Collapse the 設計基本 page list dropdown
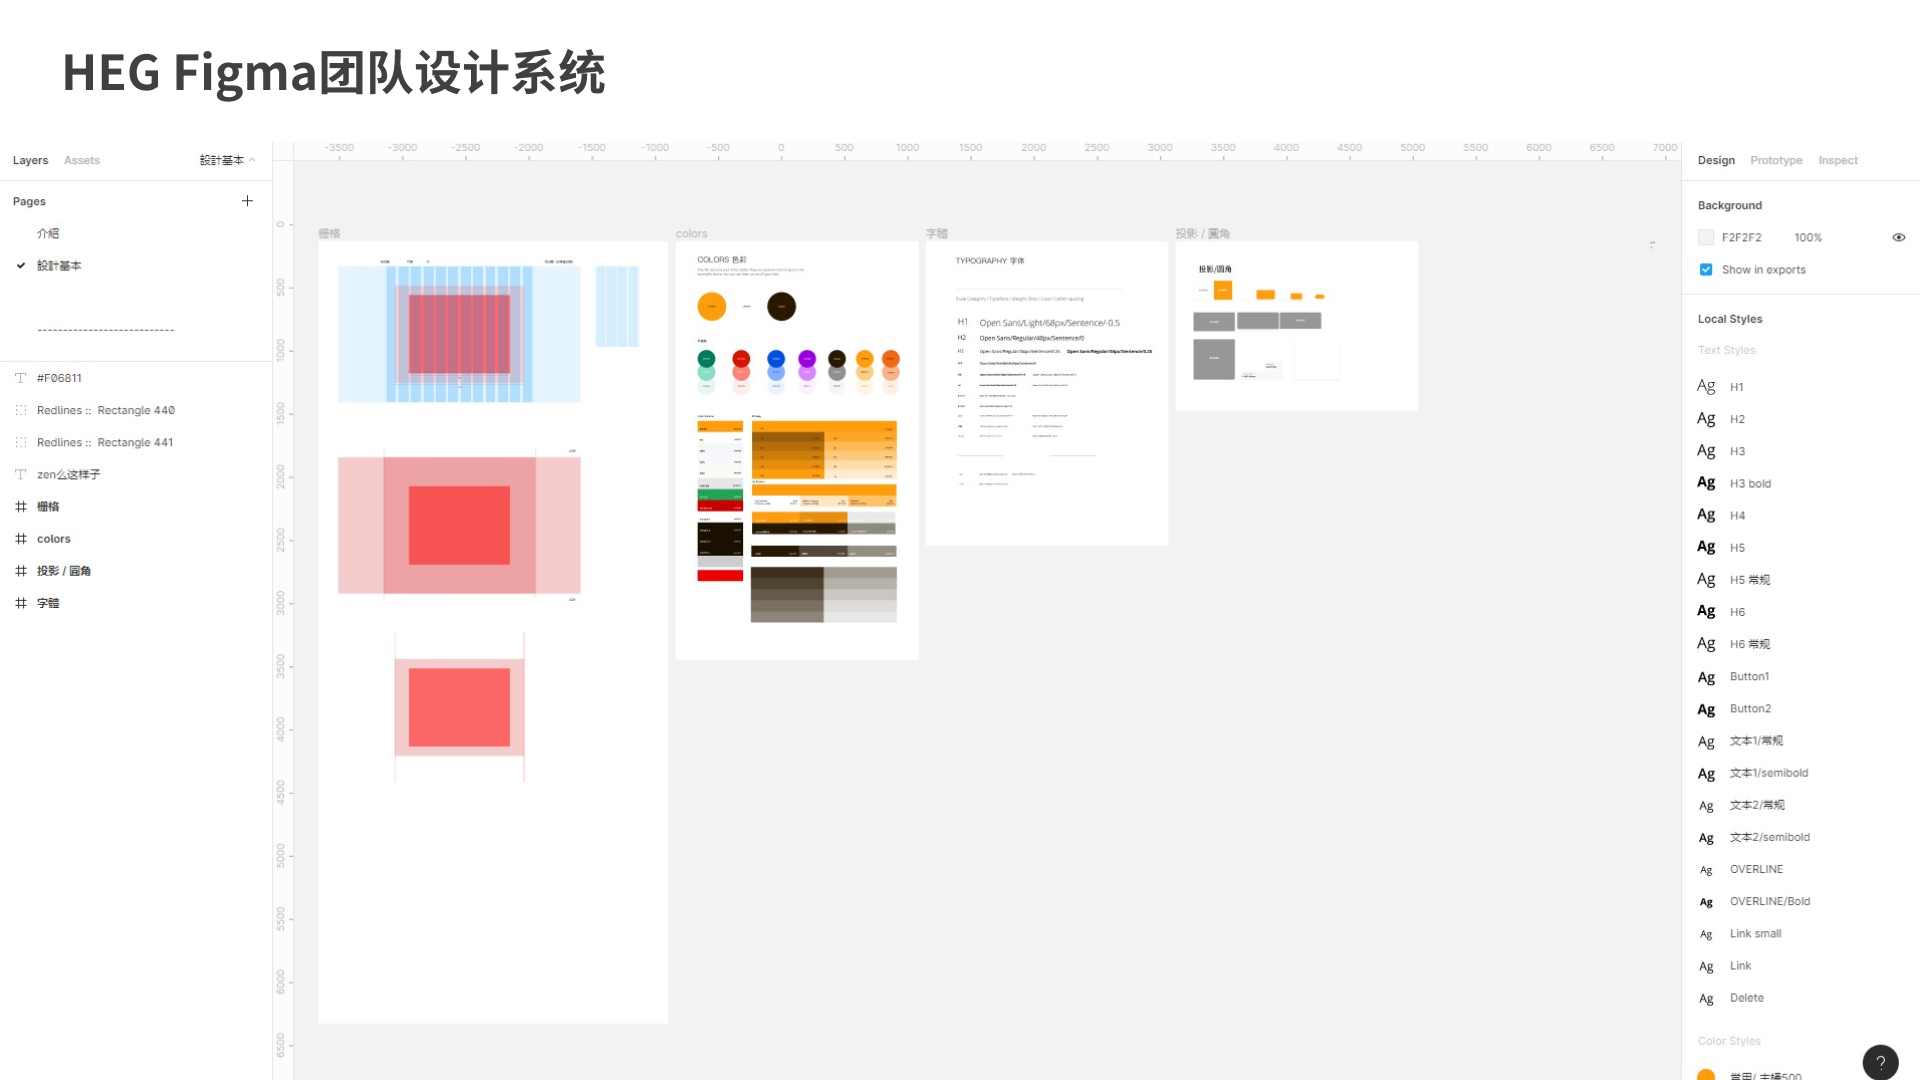 click(227, 160)
